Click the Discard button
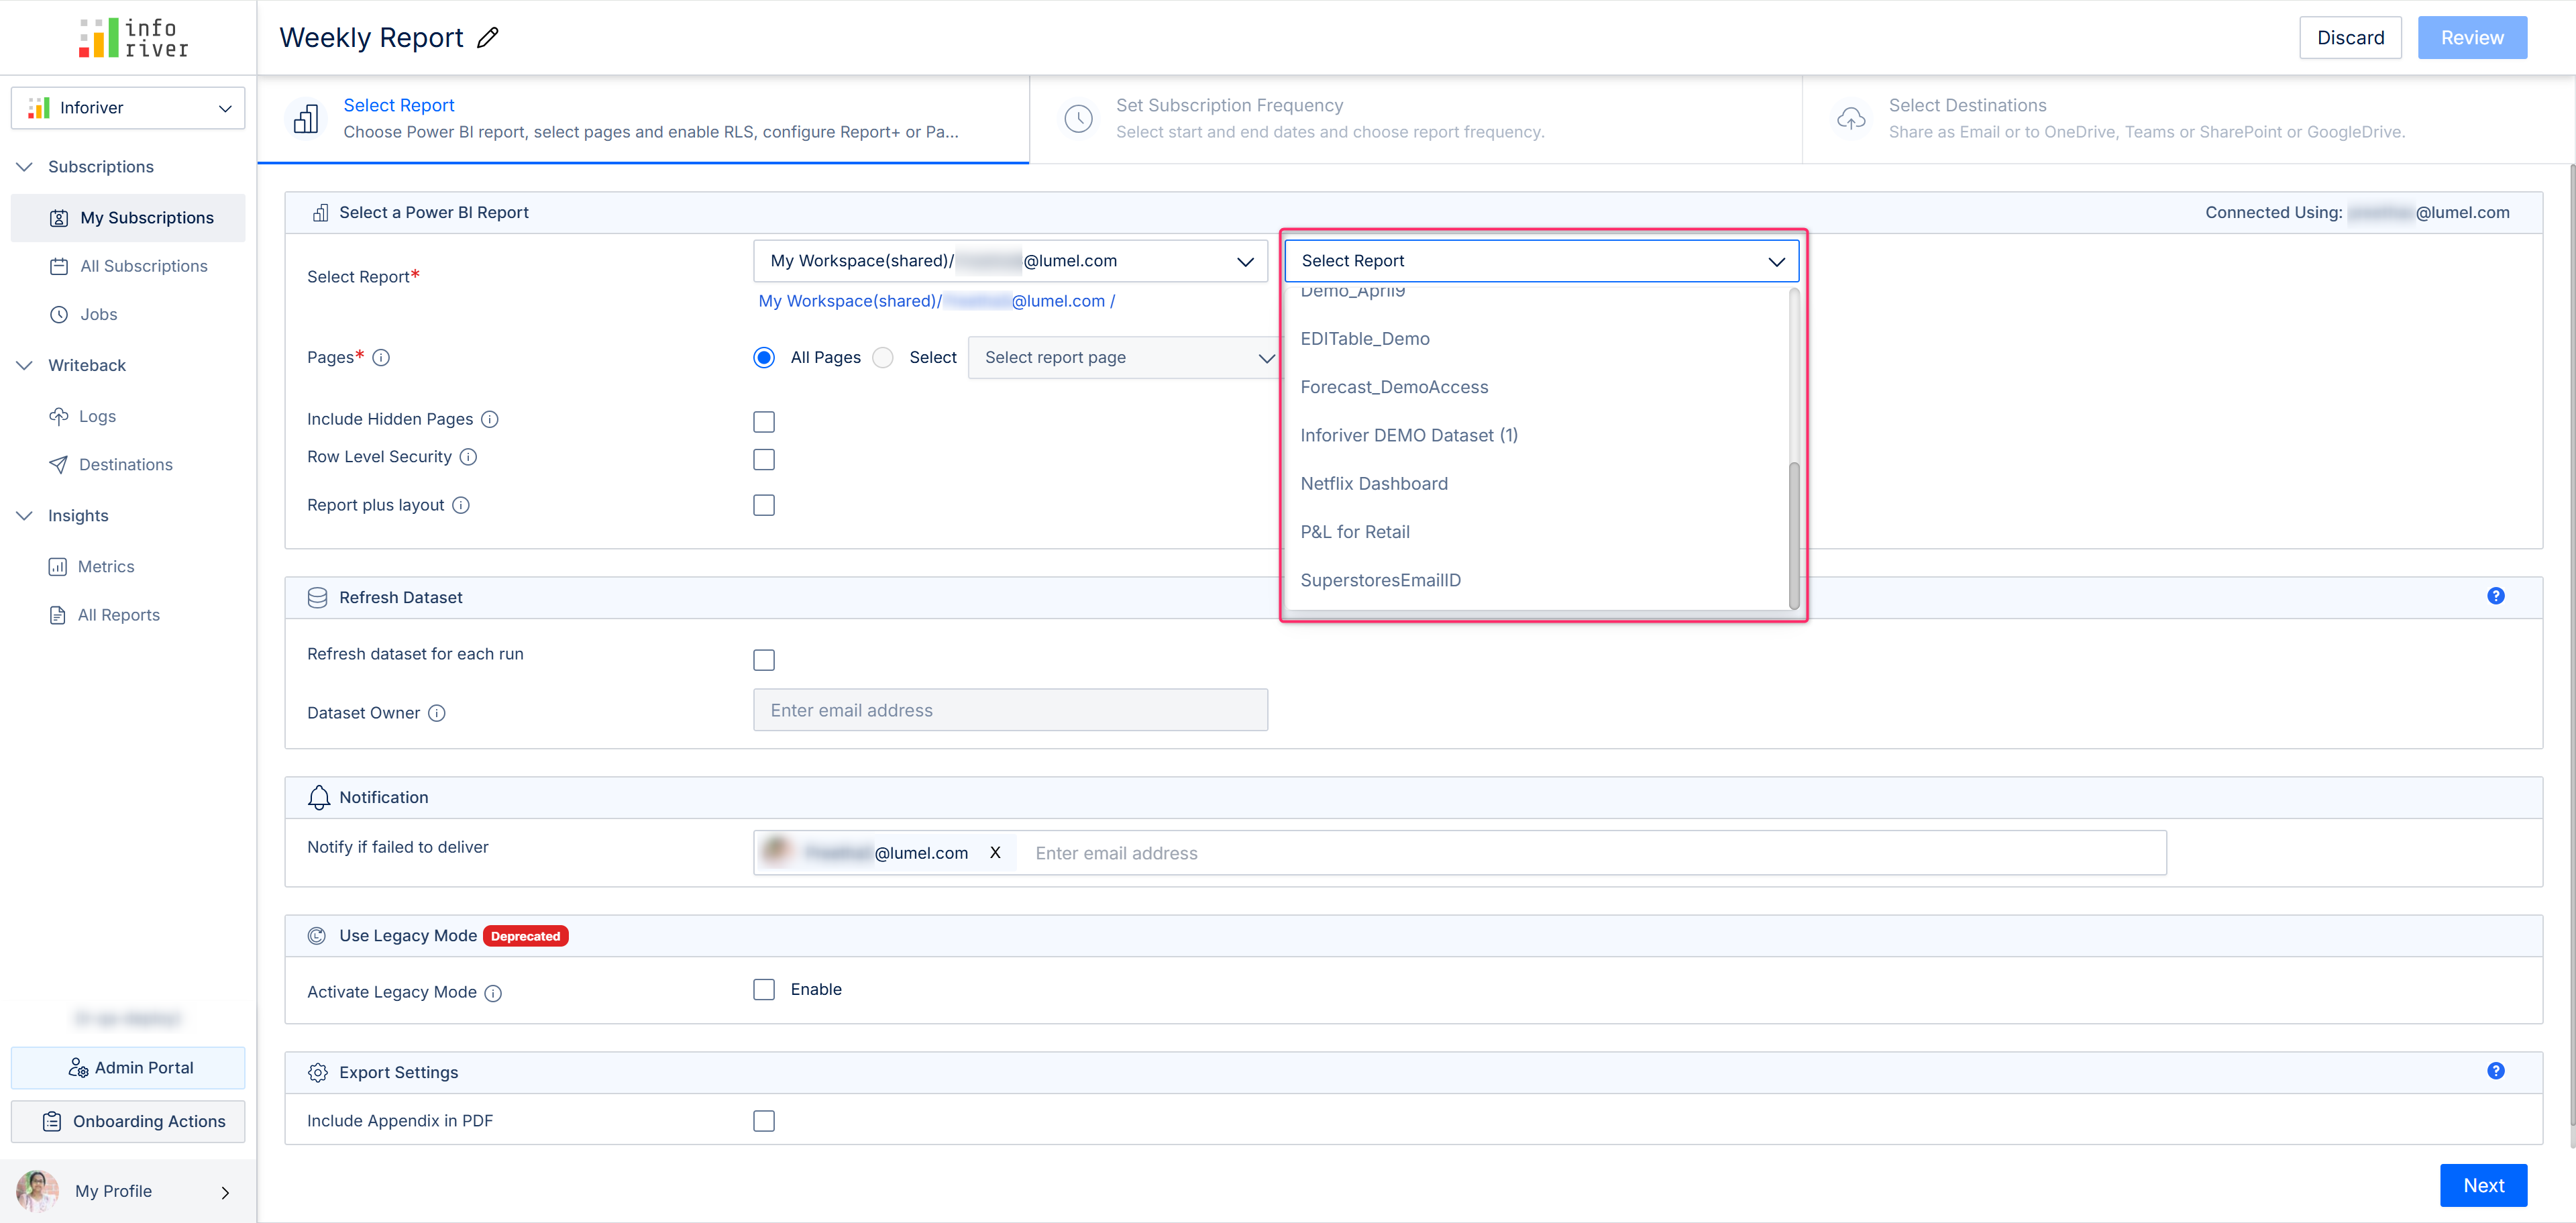 [x=2350, y=38]
